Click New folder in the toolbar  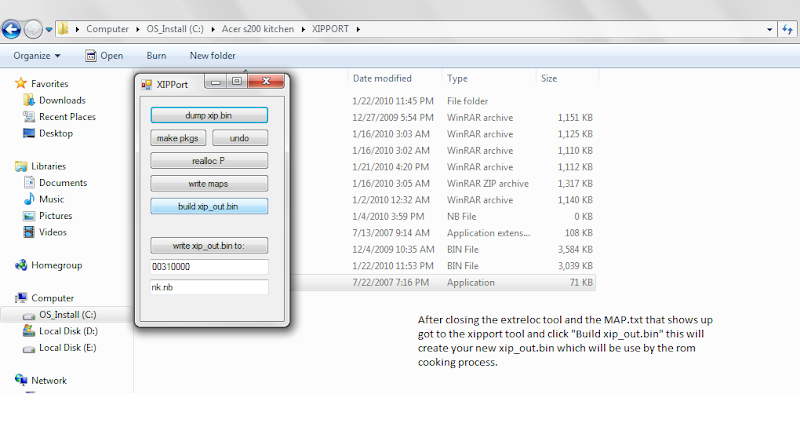tap(213, 56)
